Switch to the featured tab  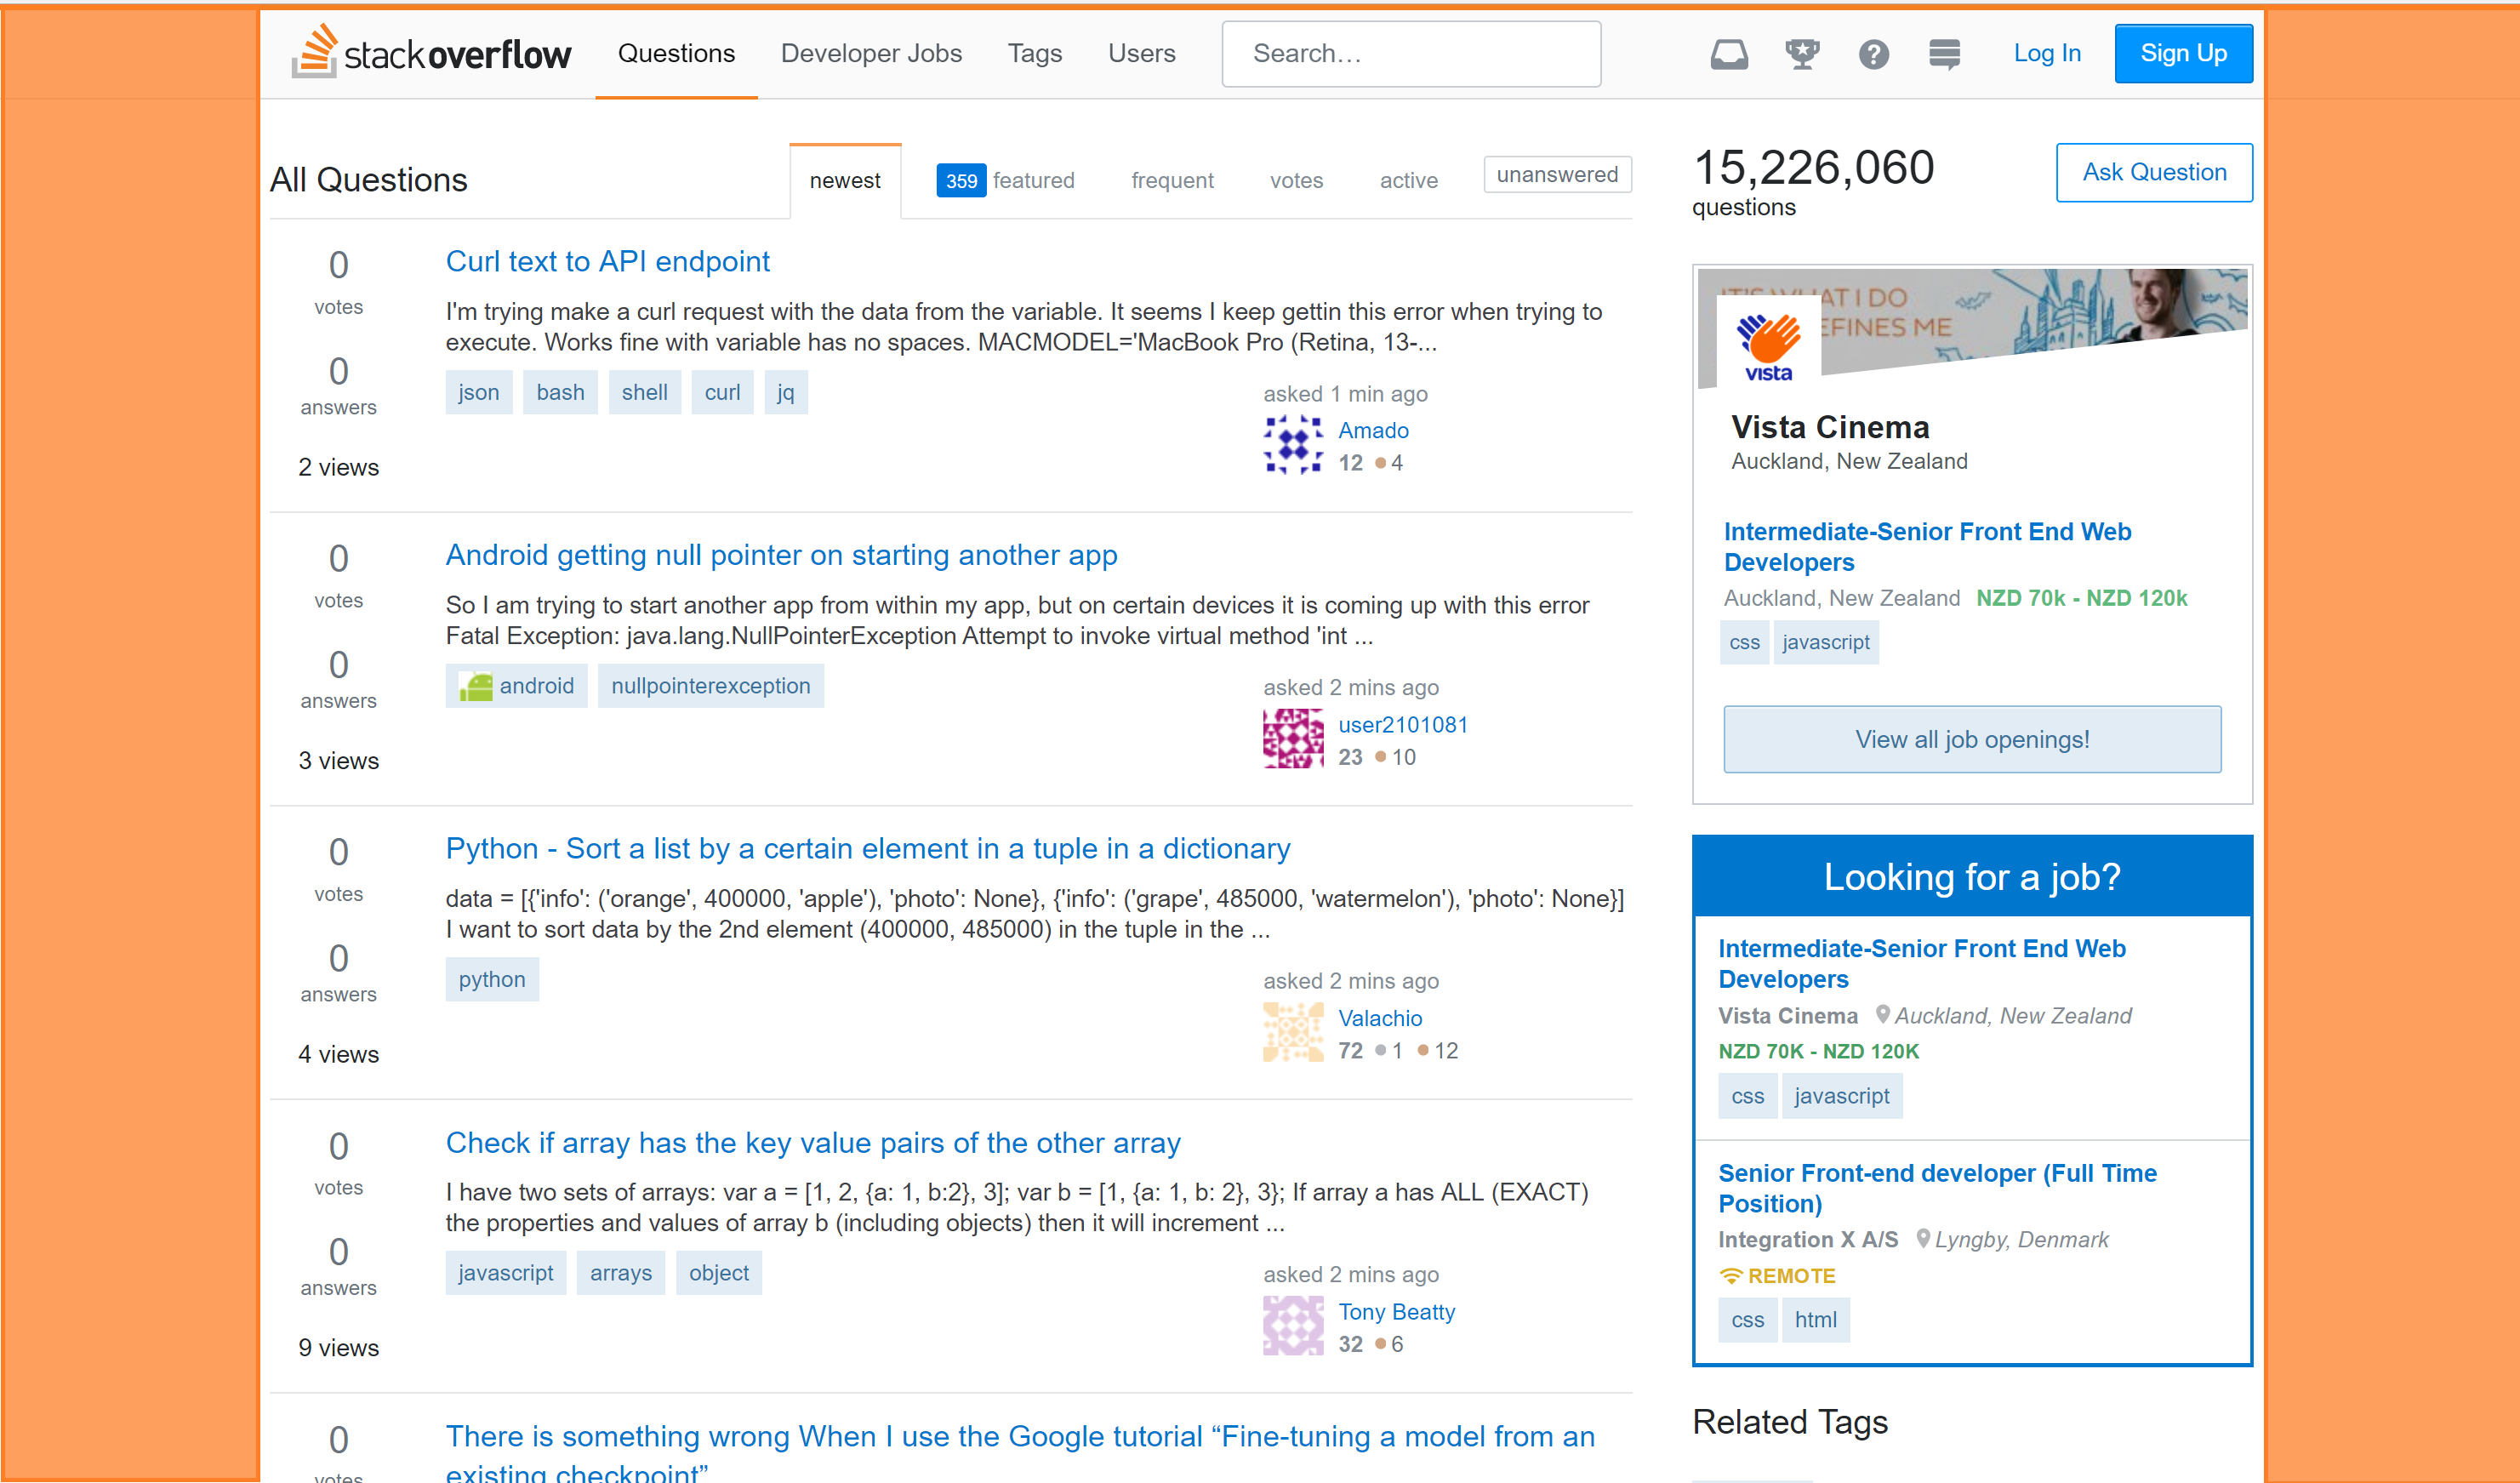pos(1005,180)
